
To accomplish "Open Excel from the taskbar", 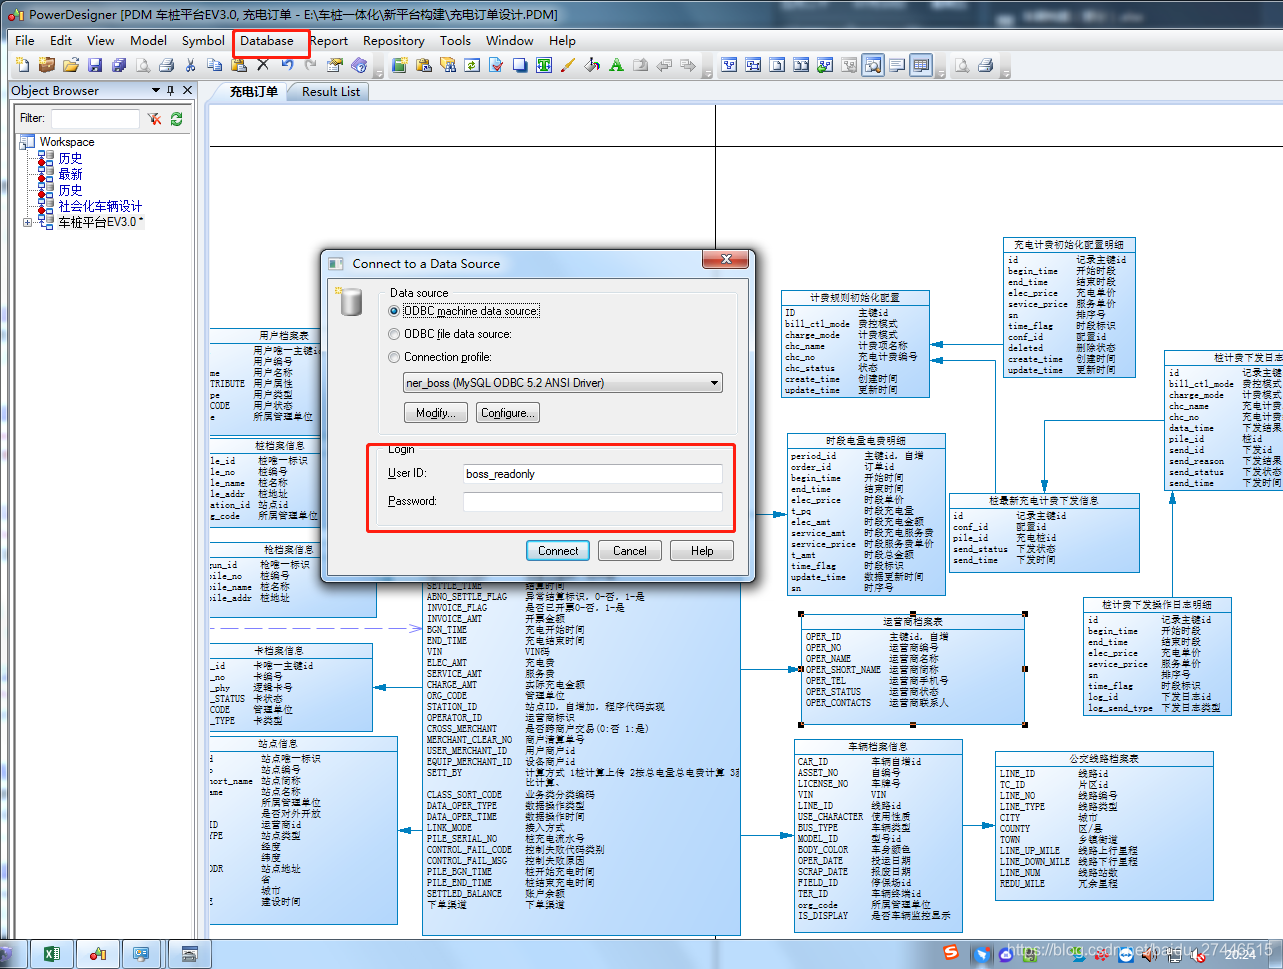I will [52, 954].
